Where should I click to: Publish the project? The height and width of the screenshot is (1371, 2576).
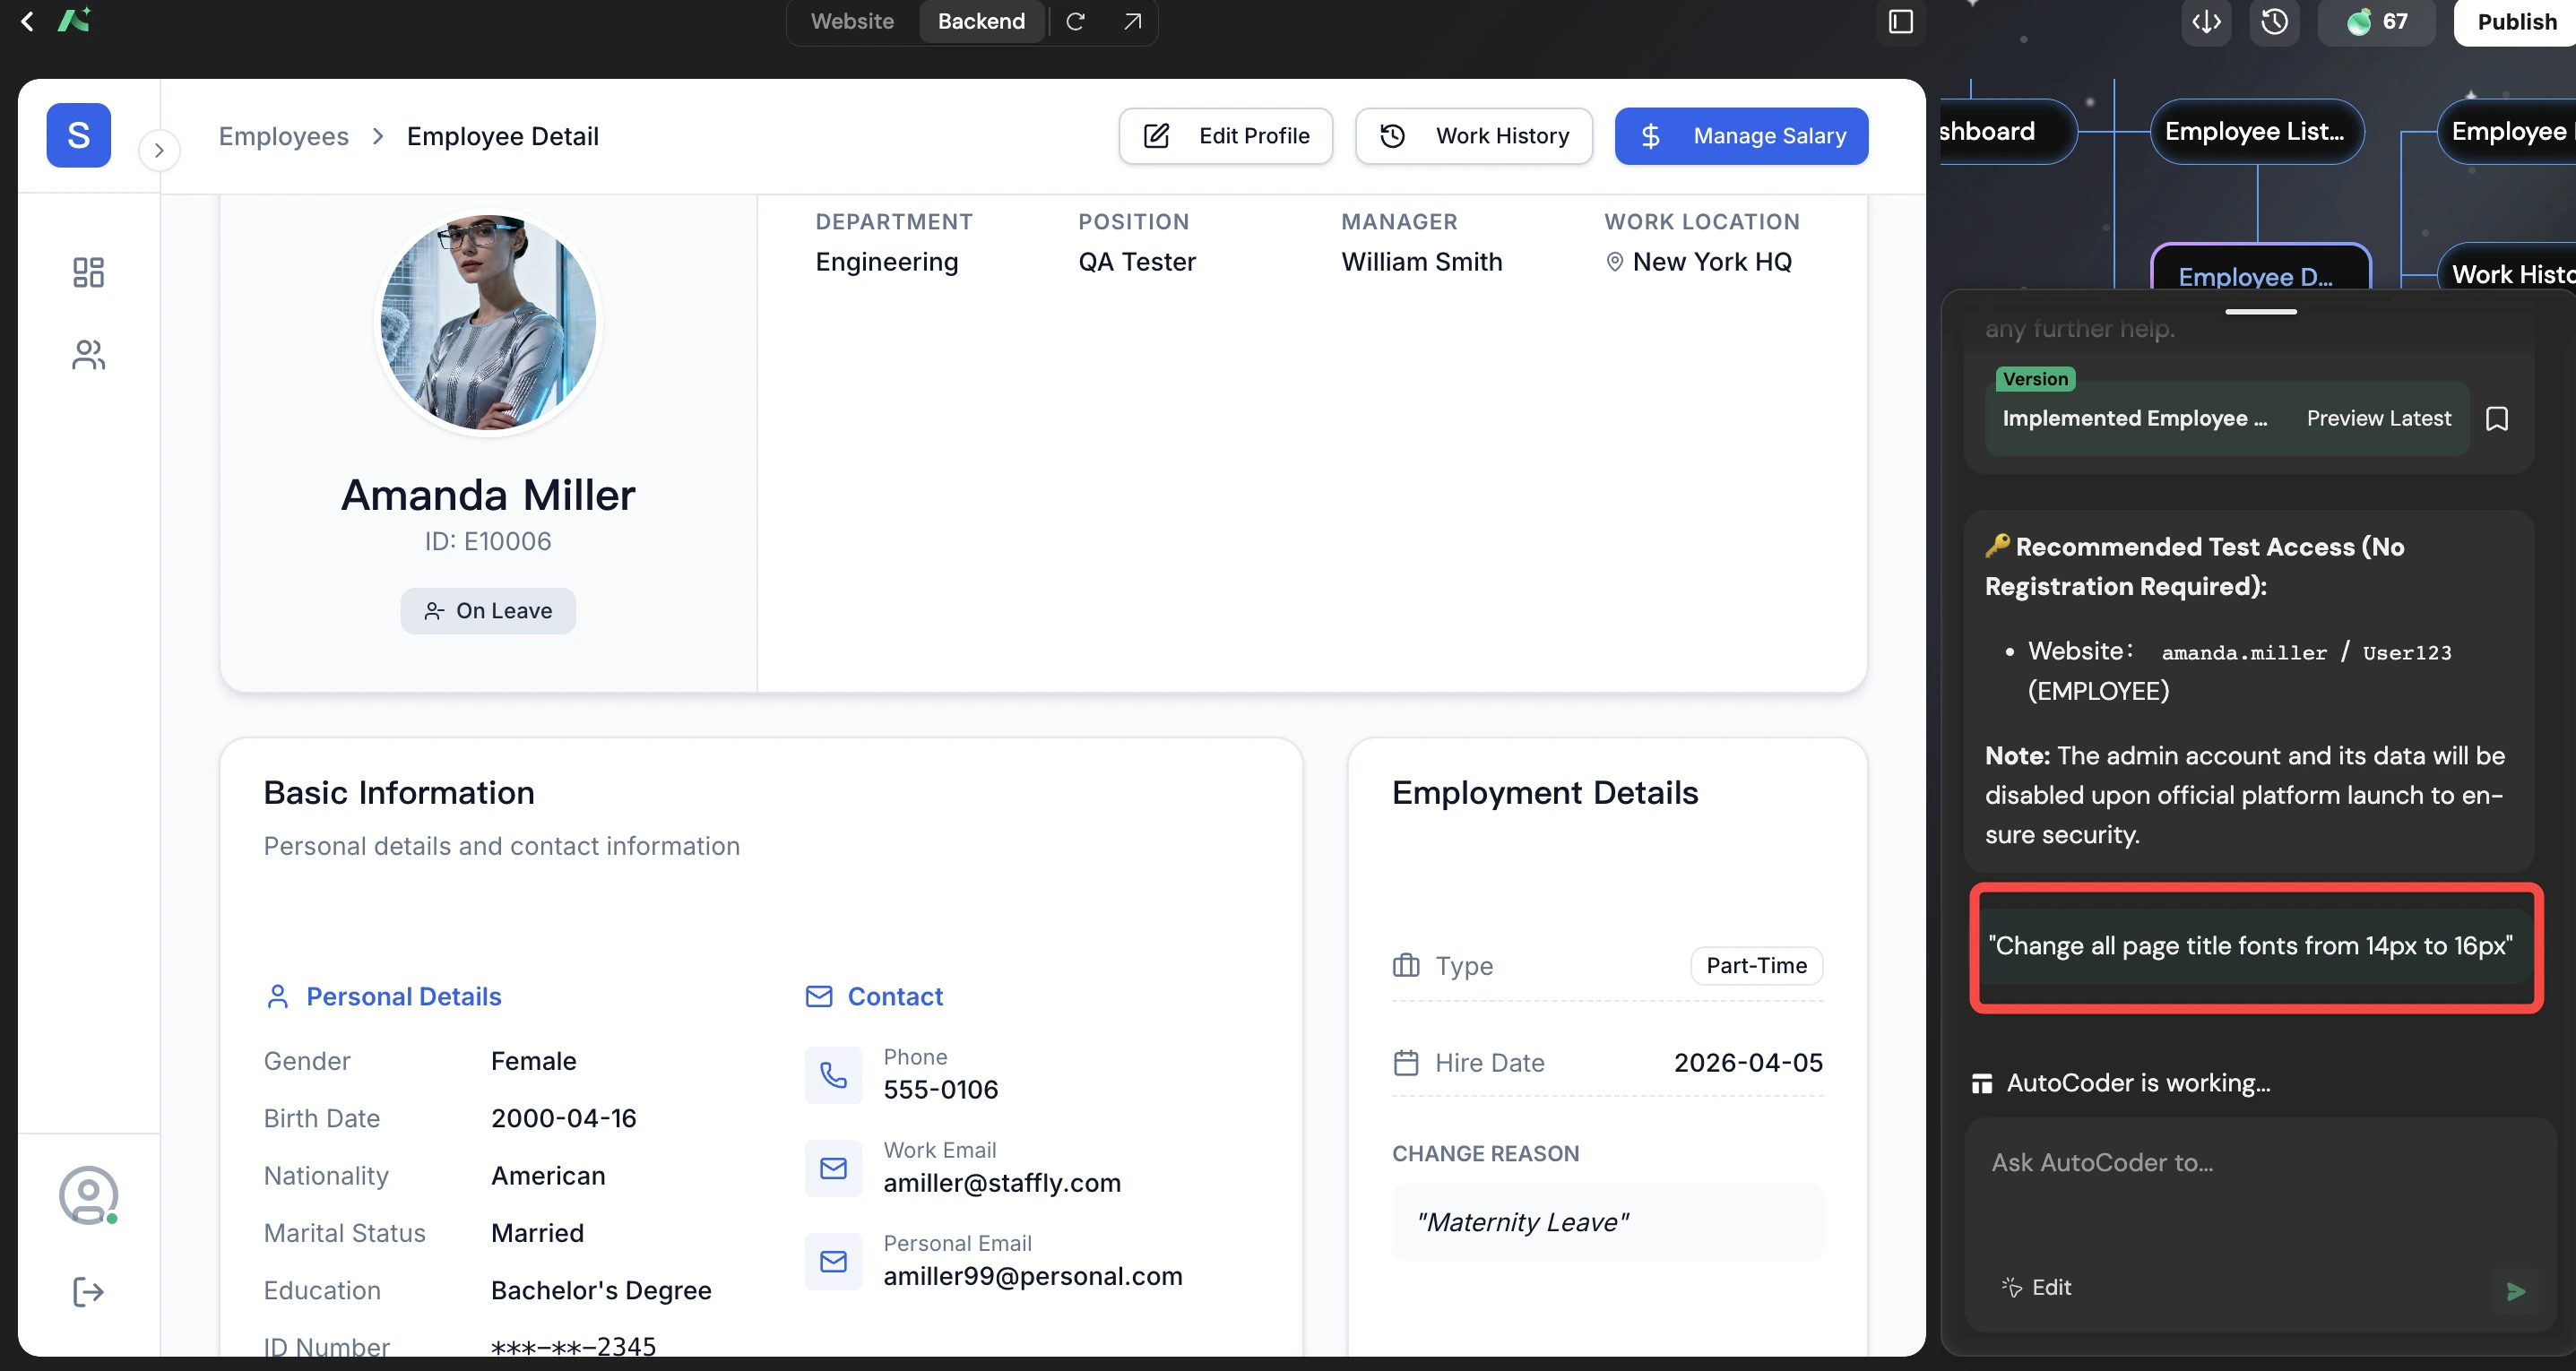[x=2516, y=21]
